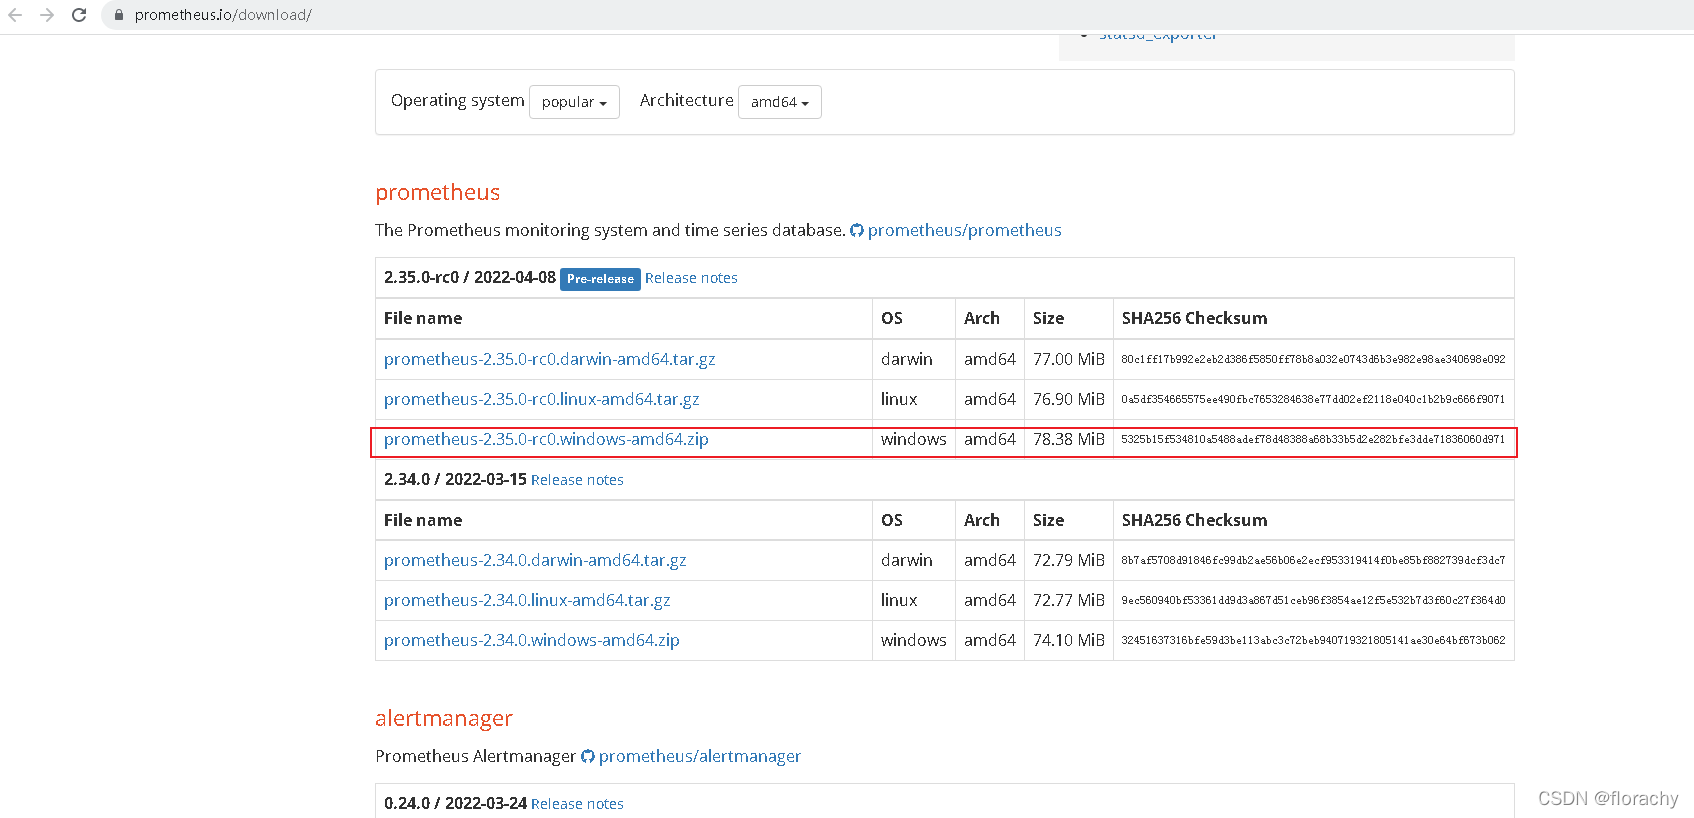Click checksum starting with 0a5df354665575
The image size is (1694, 818).
pos(1313,399)
